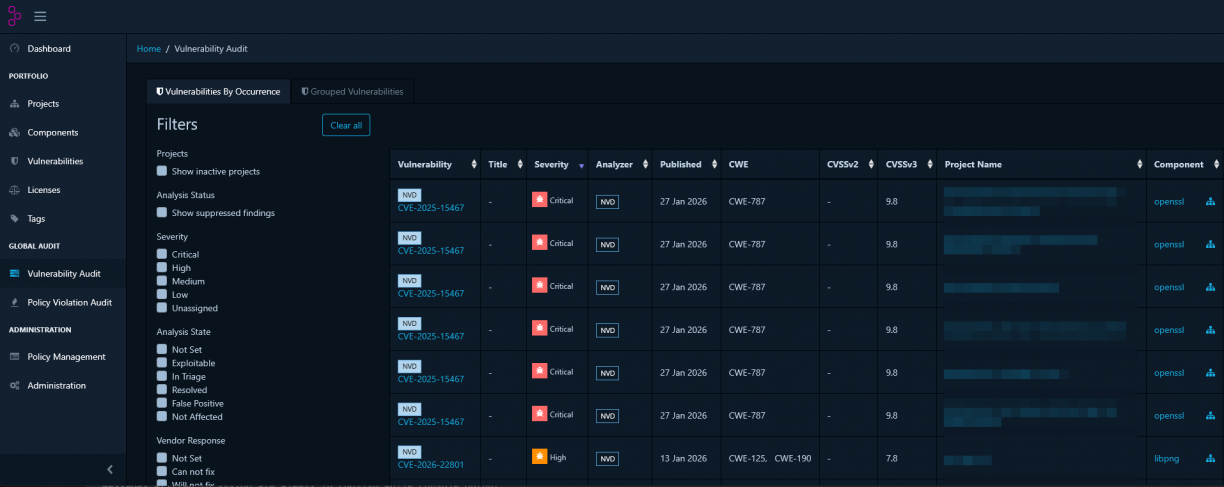This screenshot has height=487, width=1224.
Task: Enable Show suppressed findings checkbox
Action: [162, 213]
